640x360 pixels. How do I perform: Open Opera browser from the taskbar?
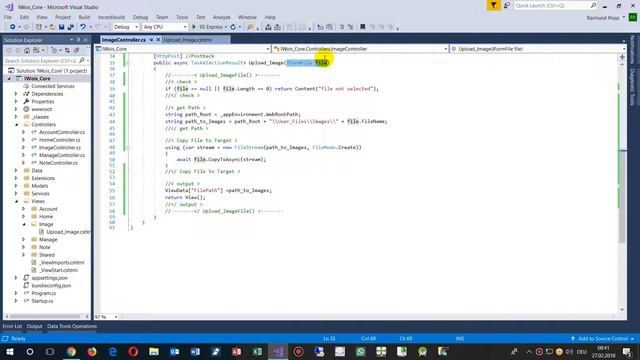click(133, 351)
